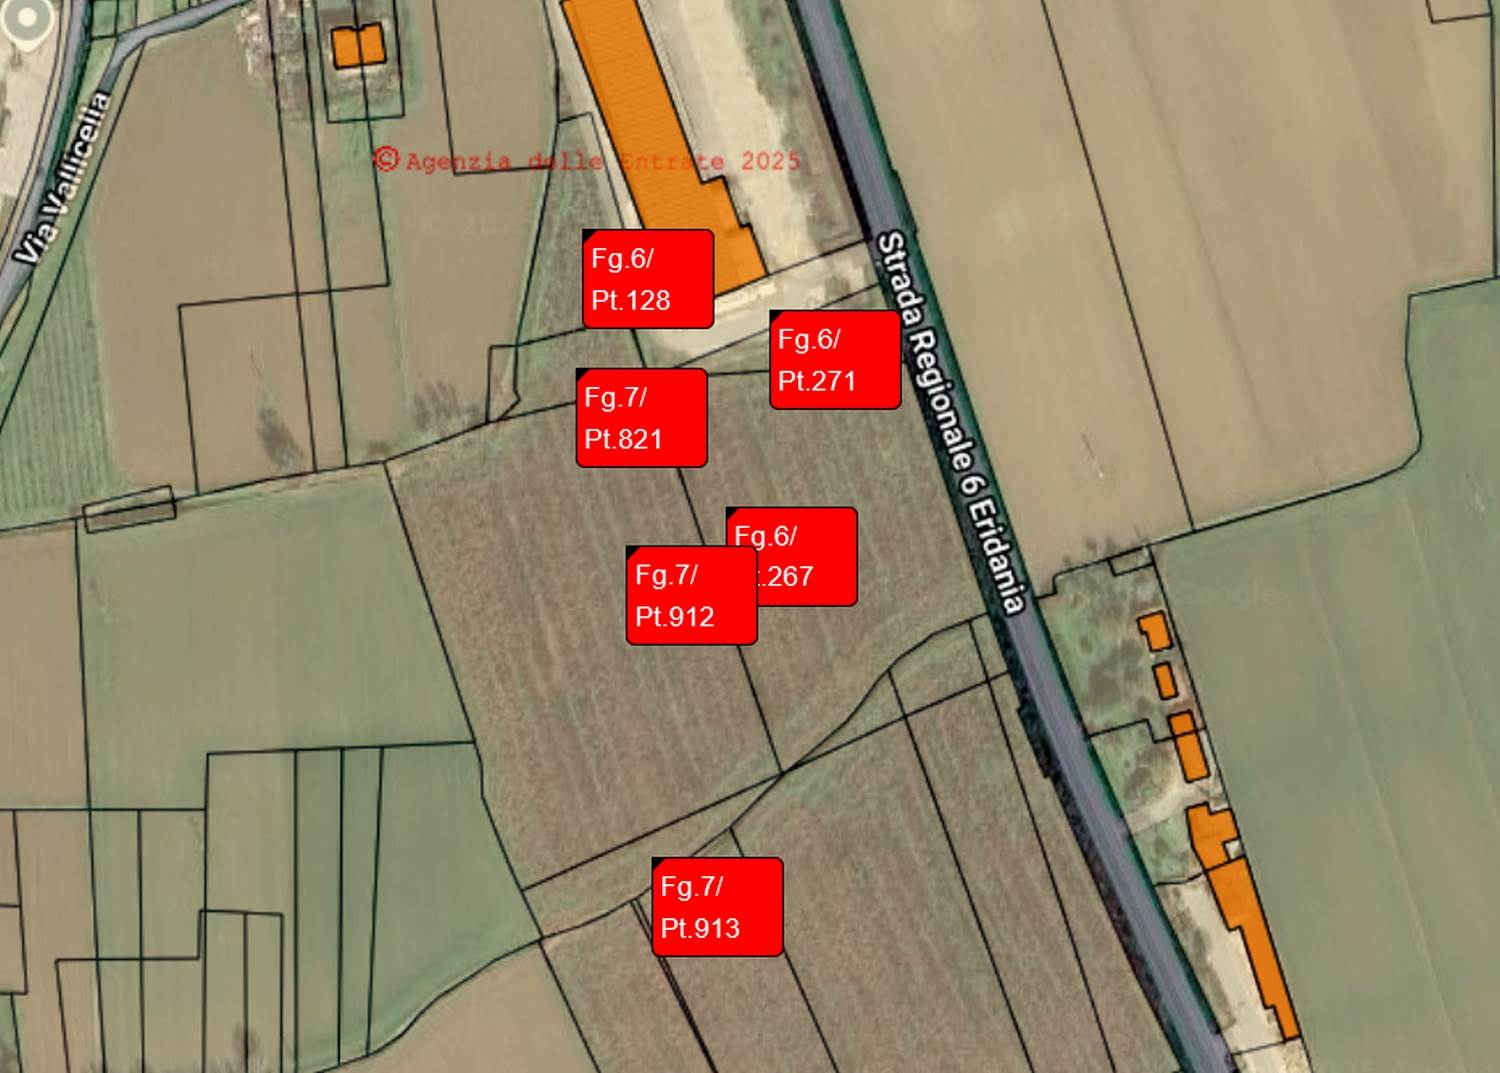Select the Fg.6/Pt.128 parcel label
Image resolution: width=1500 pixels, height=1073 pixels.
pos(648,279)
